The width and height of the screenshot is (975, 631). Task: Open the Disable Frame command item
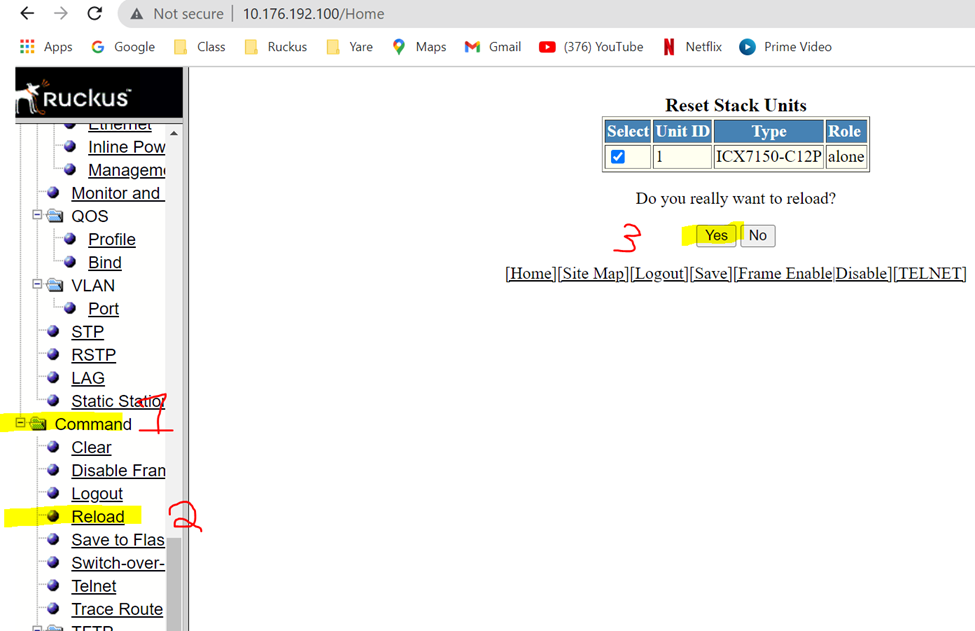pyautogui.click(x=118, y=471)
